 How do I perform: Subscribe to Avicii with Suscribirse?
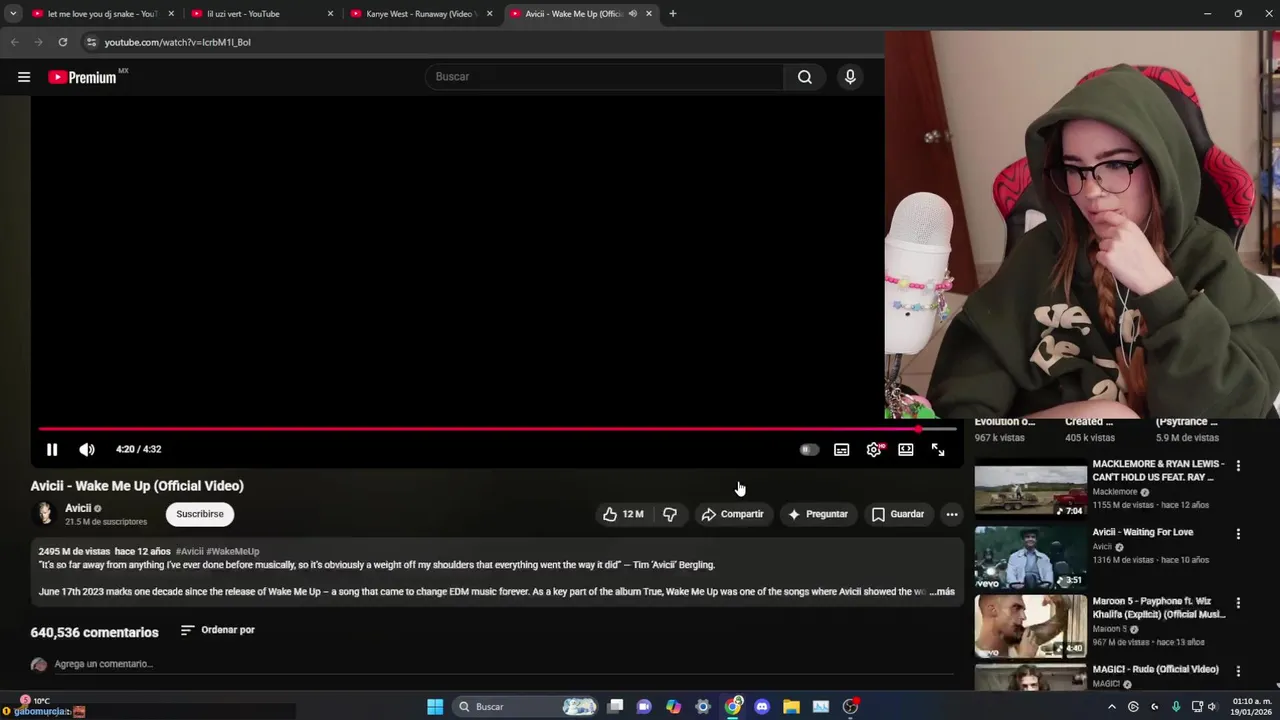point(200,514)
